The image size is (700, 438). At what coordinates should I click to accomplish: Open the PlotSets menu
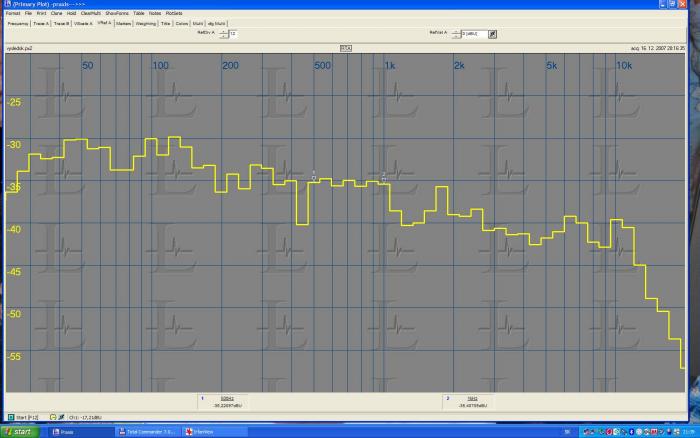click(173, 13)
